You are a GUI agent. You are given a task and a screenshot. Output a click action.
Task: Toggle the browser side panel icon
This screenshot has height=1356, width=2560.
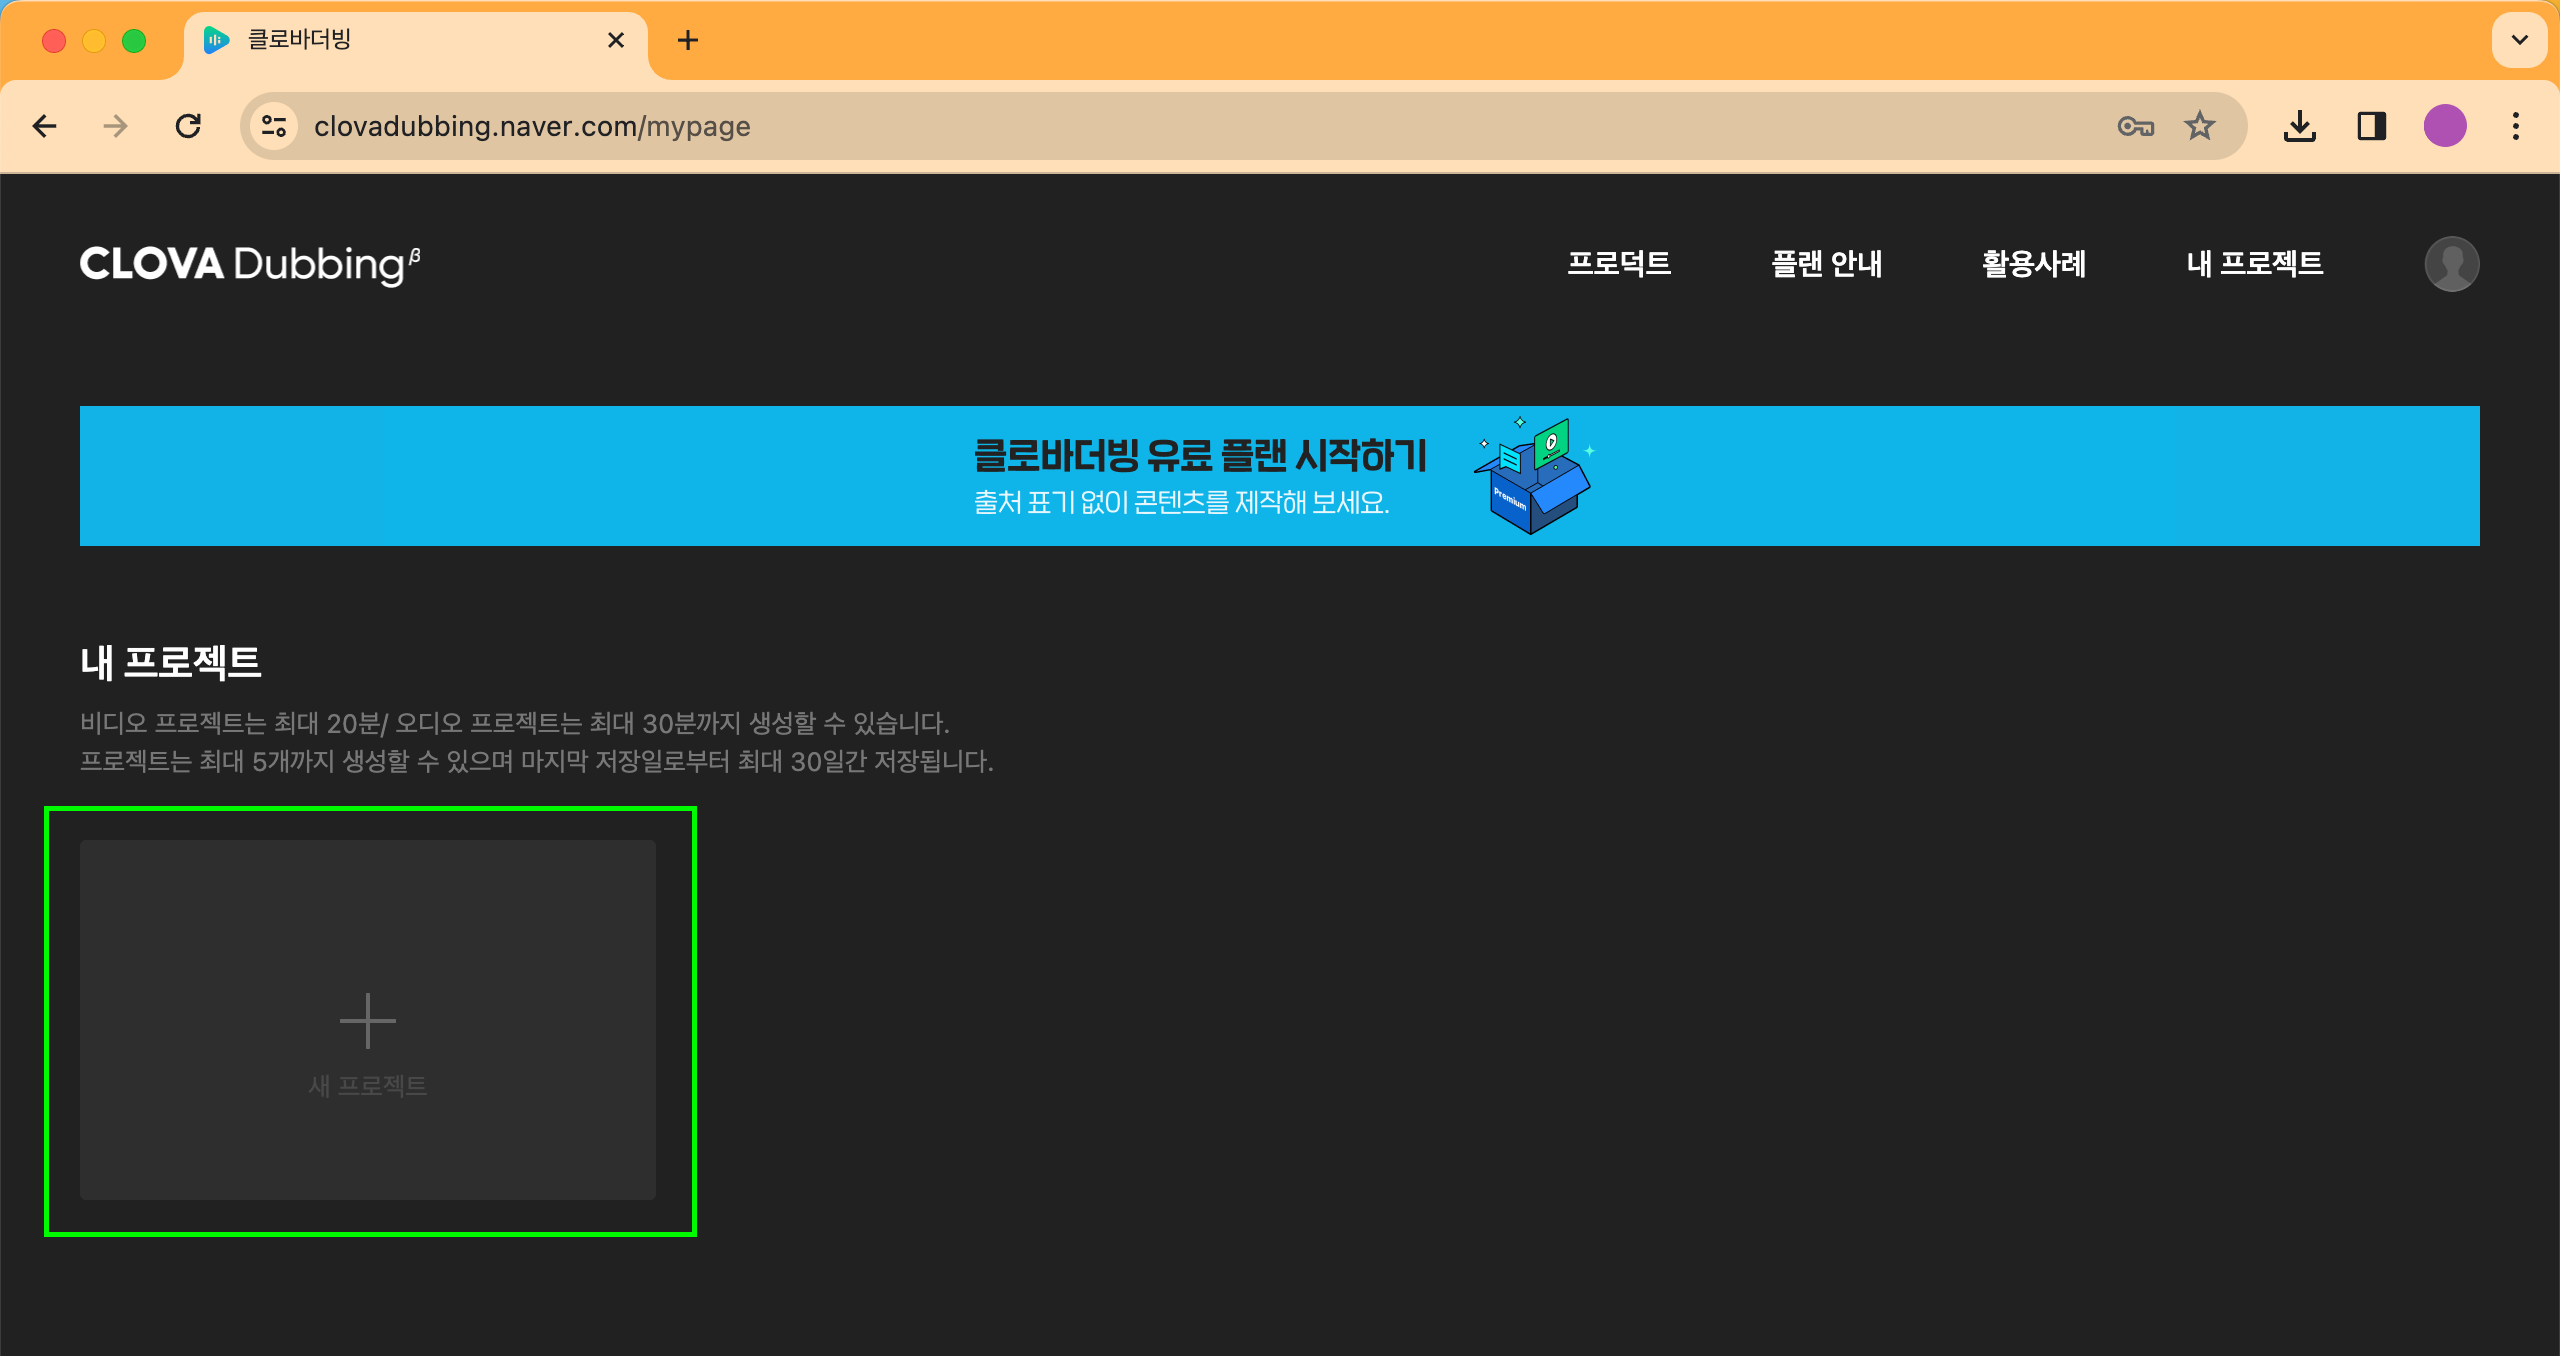(x=2371, y=126)
